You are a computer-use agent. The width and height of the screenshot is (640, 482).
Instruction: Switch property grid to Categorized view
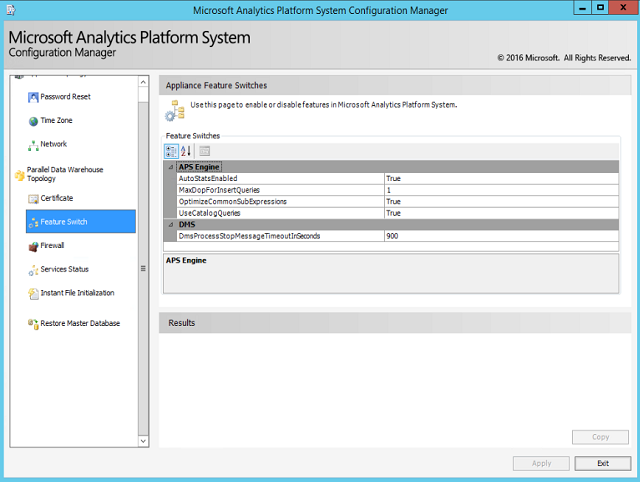171,151
